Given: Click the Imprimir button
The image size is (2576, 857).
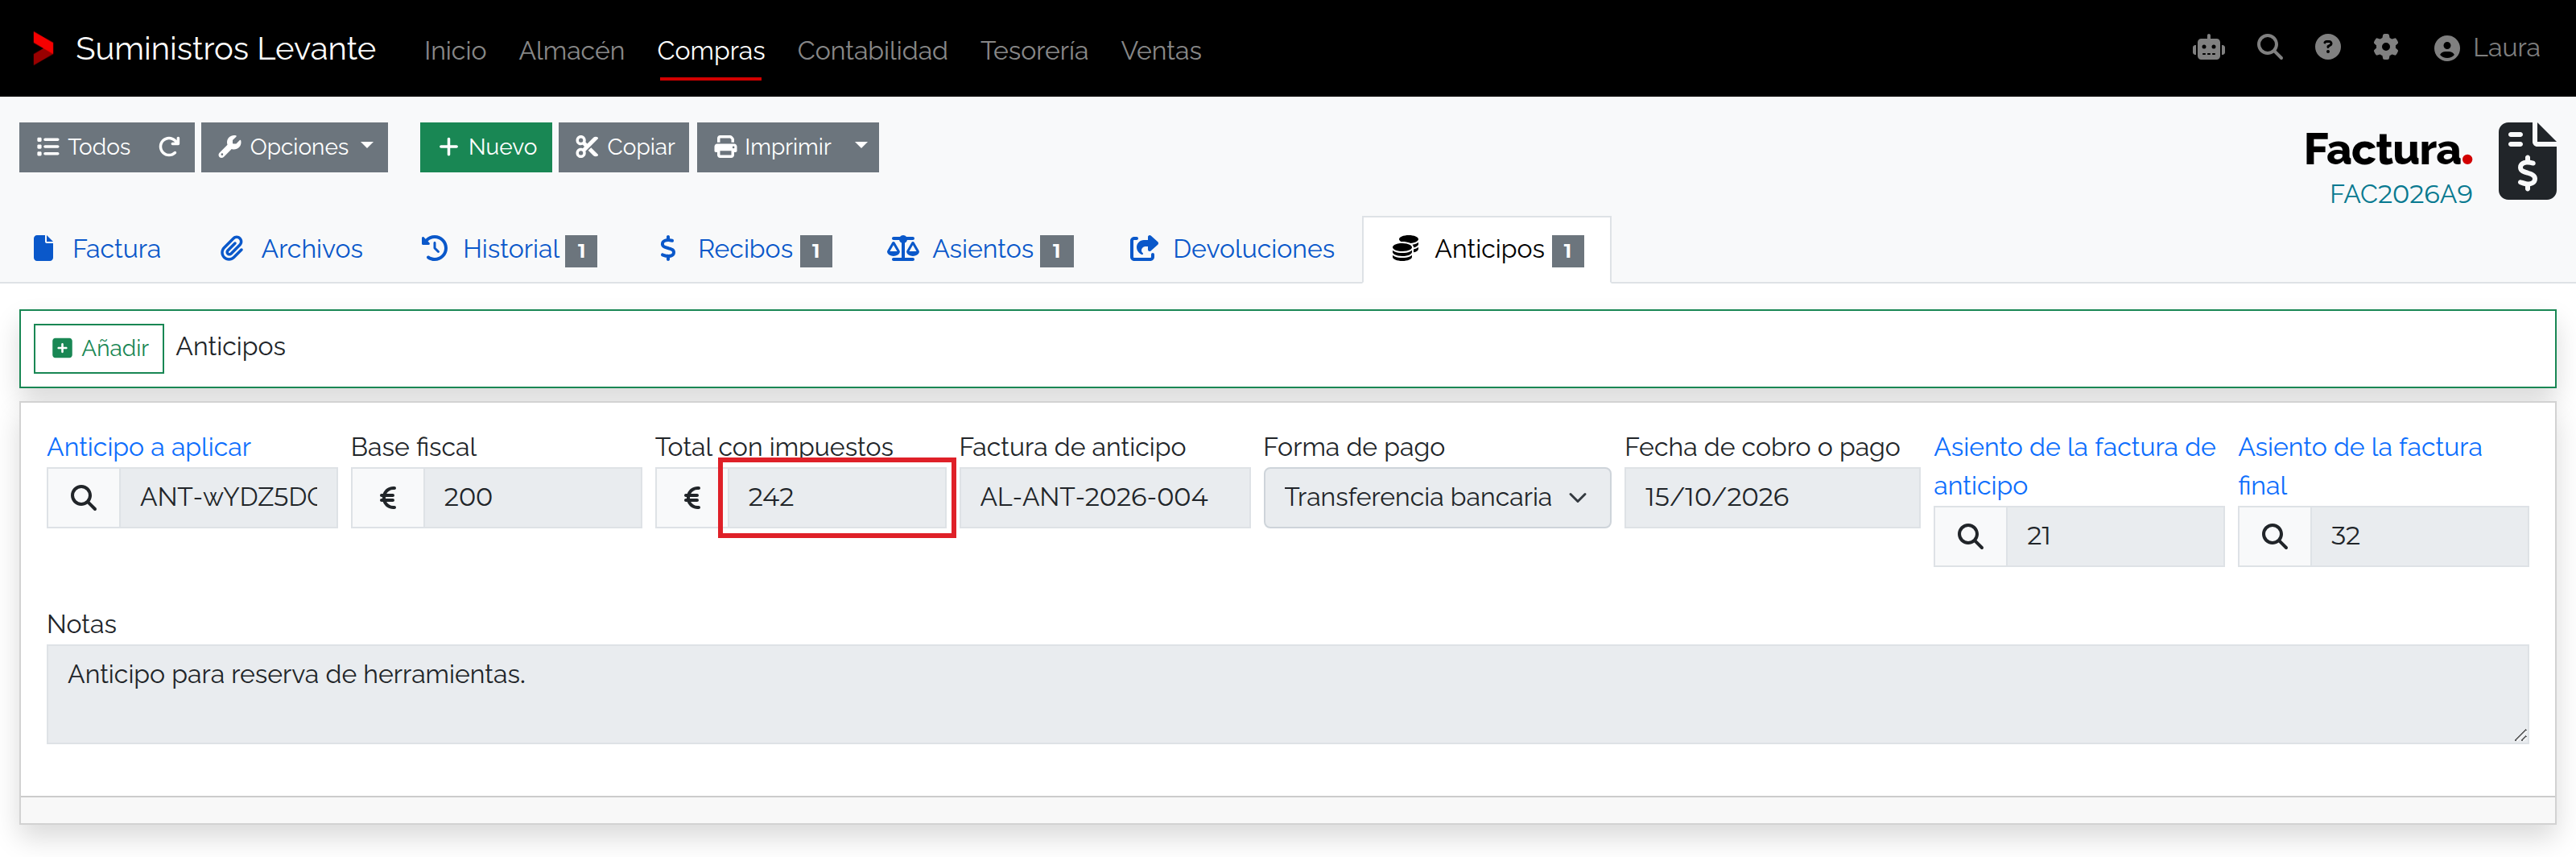Looking at the screenshot, I should pos(772,147).
